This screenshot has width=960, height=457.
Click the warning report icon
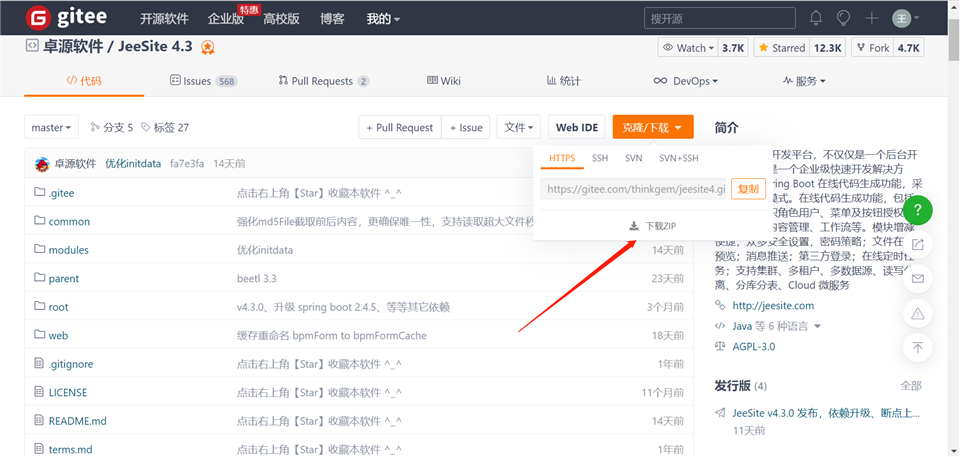[x=917, y=314]
